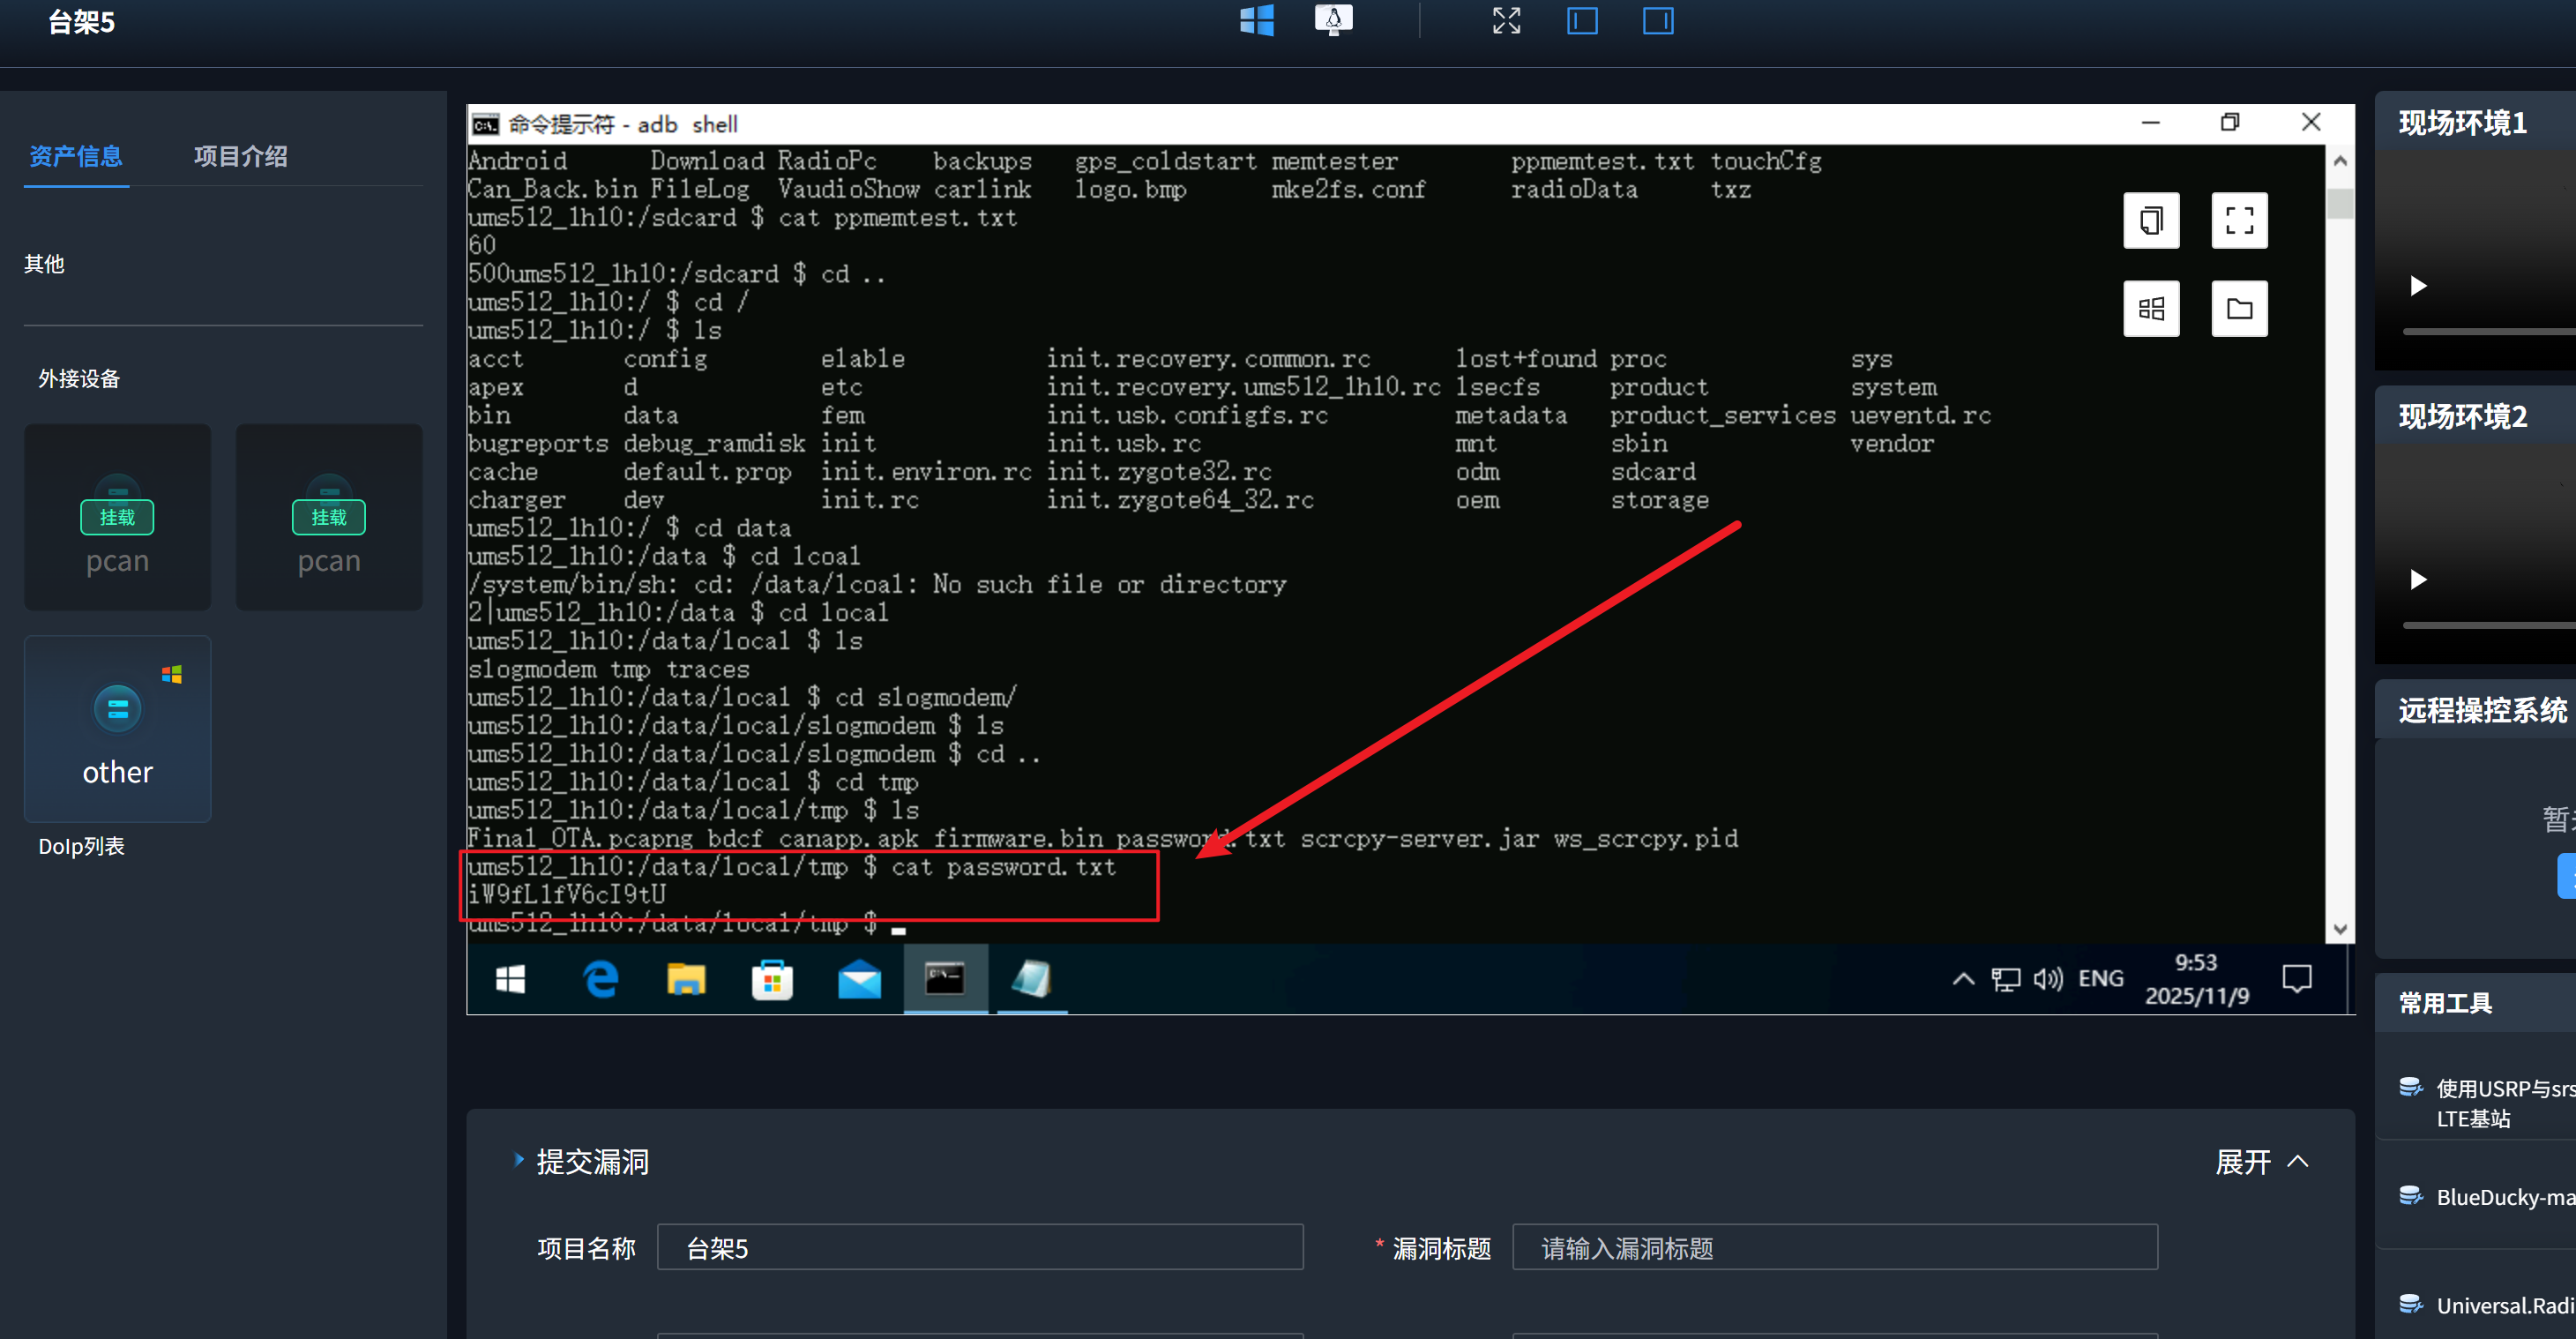Click the clipboard copy overlay icon
This screenshot has width=2576, height=1339.
[x=2150, y=220]
